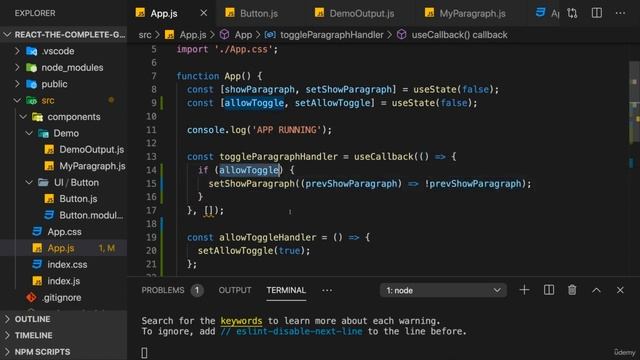Follow the 'keywords' link in terminal
Screen dimensions: 640x360
click(x=241, y=321)
